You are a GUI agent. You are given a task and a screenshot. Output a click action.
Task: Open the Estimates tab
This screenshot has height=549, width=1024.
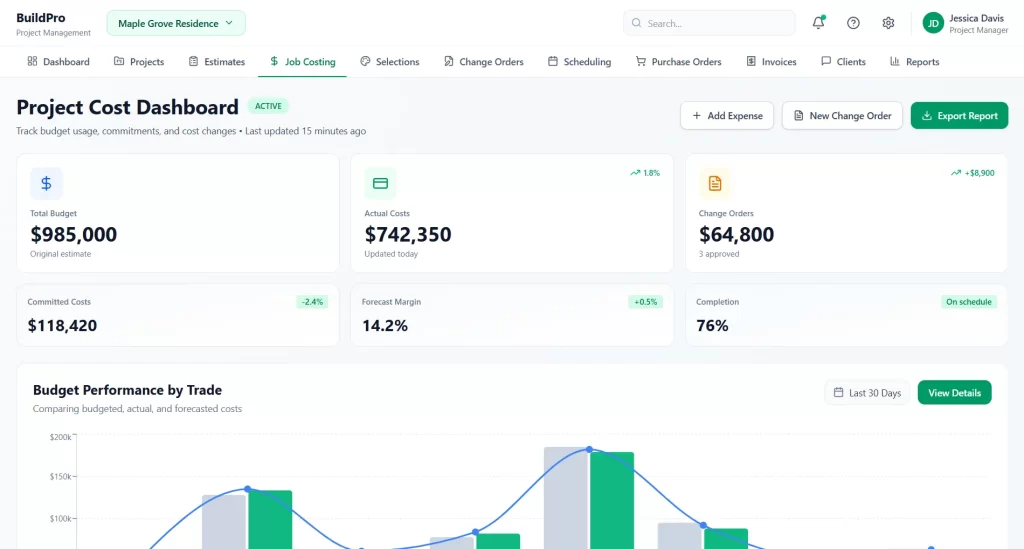click(x=216, y=61)
